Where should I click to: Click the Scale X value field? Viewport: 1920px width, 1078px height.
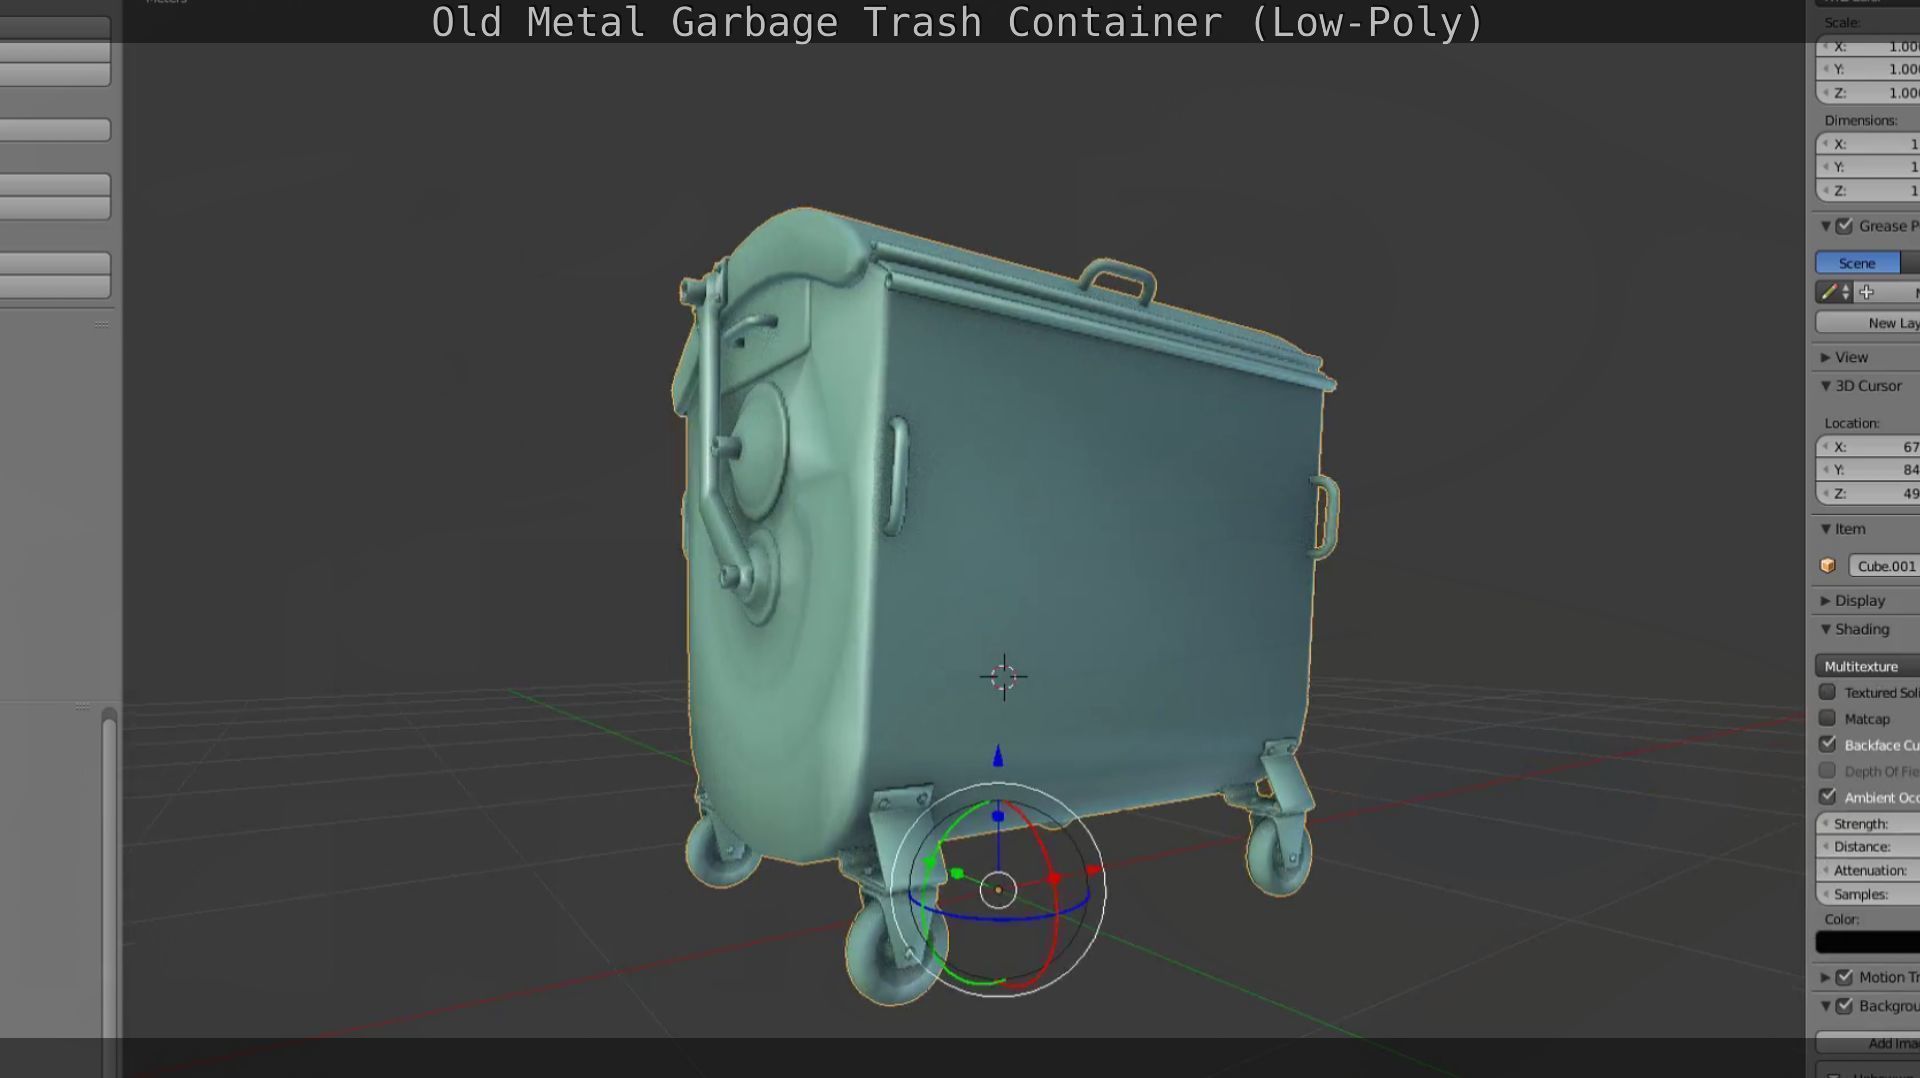point(1867,47)
